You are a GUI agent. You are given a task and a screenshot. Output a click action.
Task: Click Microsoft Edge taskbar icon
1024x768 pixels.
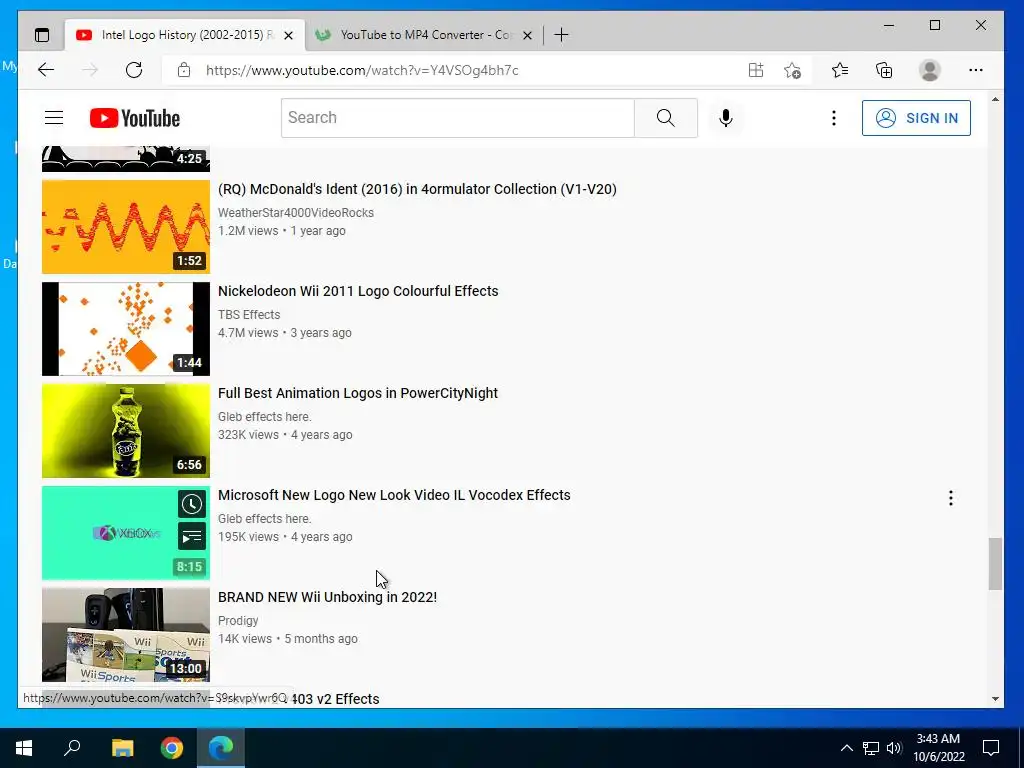(221, 748)
